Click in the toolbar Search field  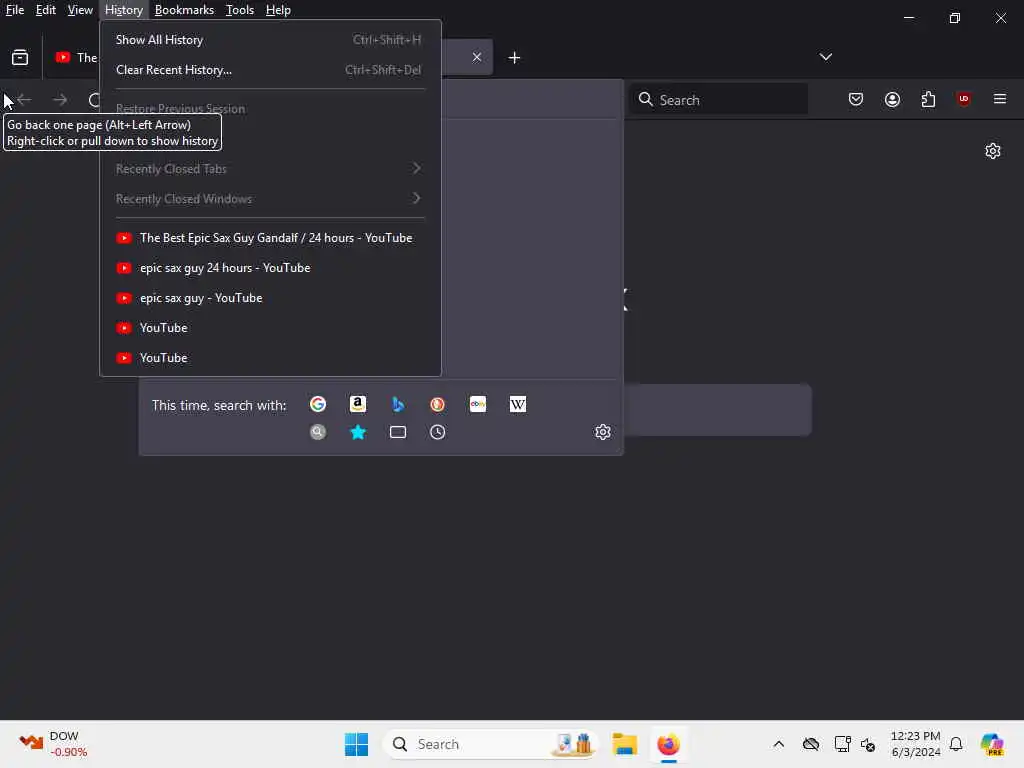click(x=718, y=99)
